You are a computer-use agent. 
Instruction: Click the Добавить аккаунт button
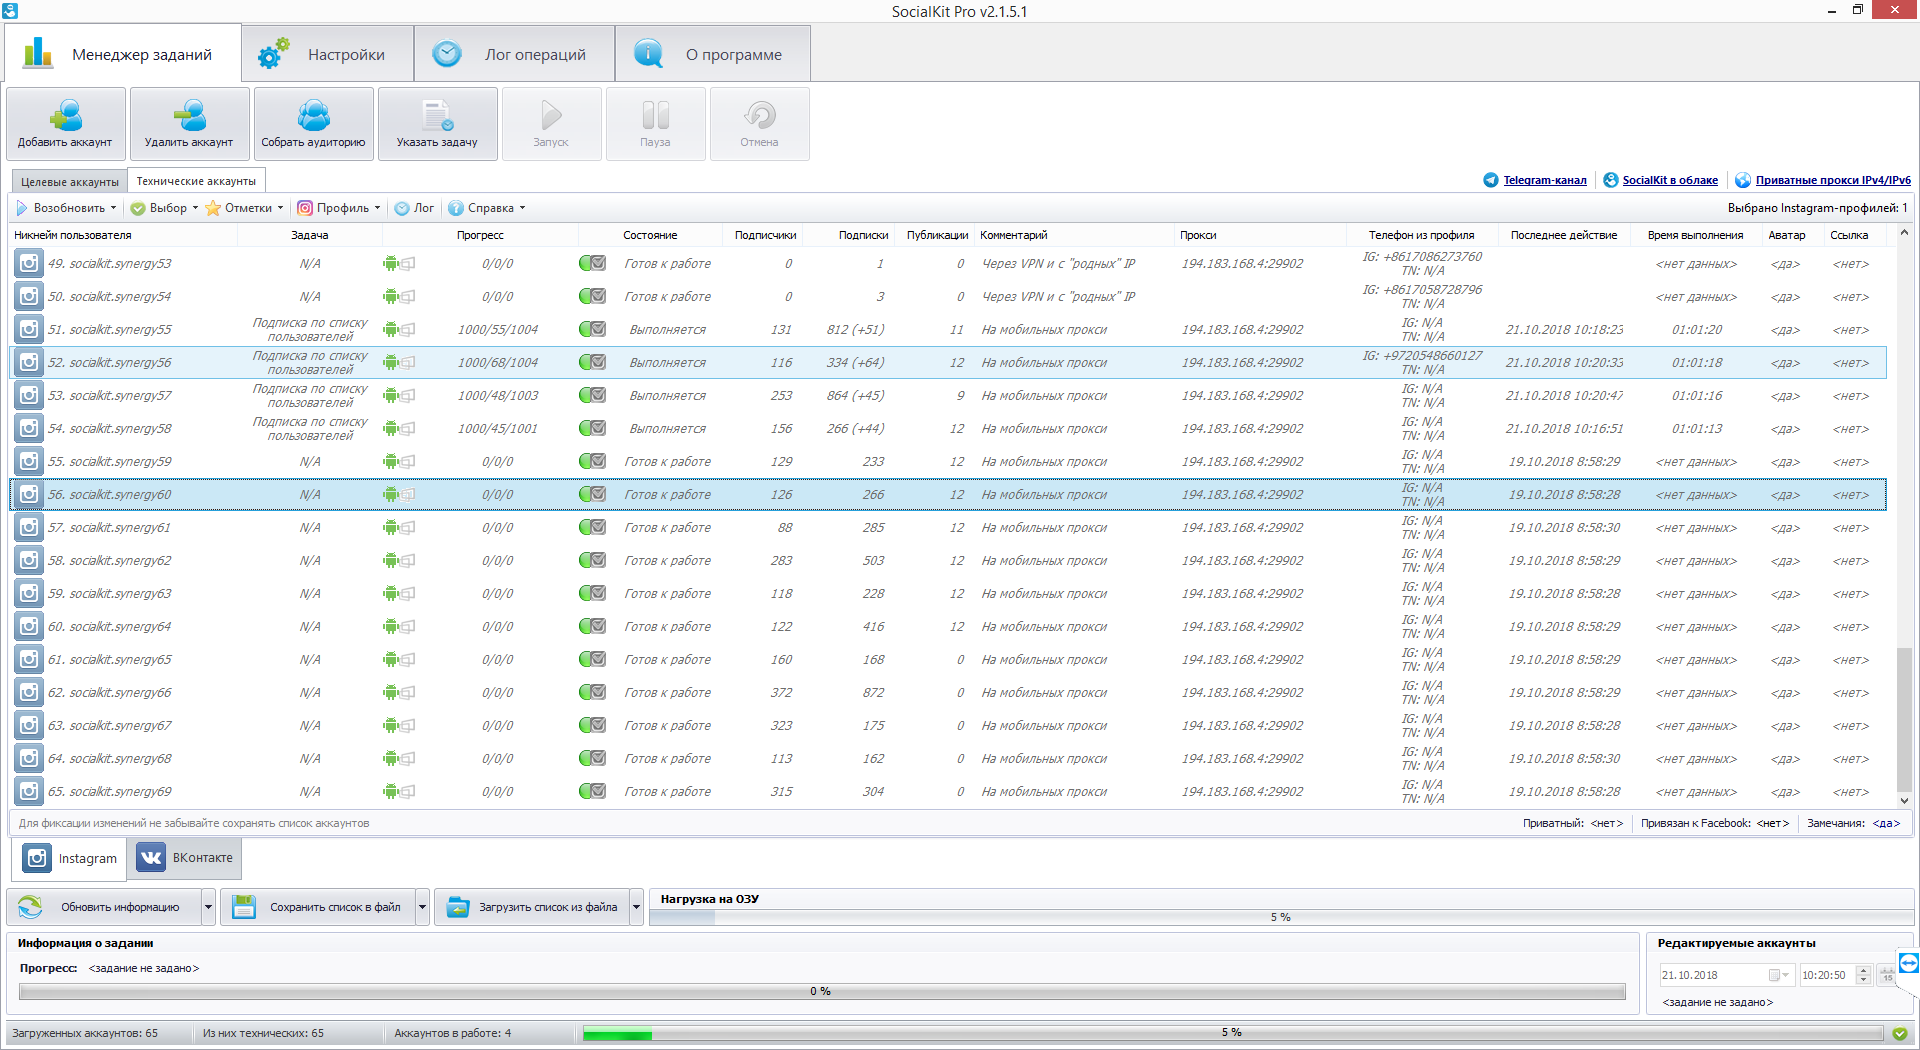pyautogui.click(x=66, y=124)
